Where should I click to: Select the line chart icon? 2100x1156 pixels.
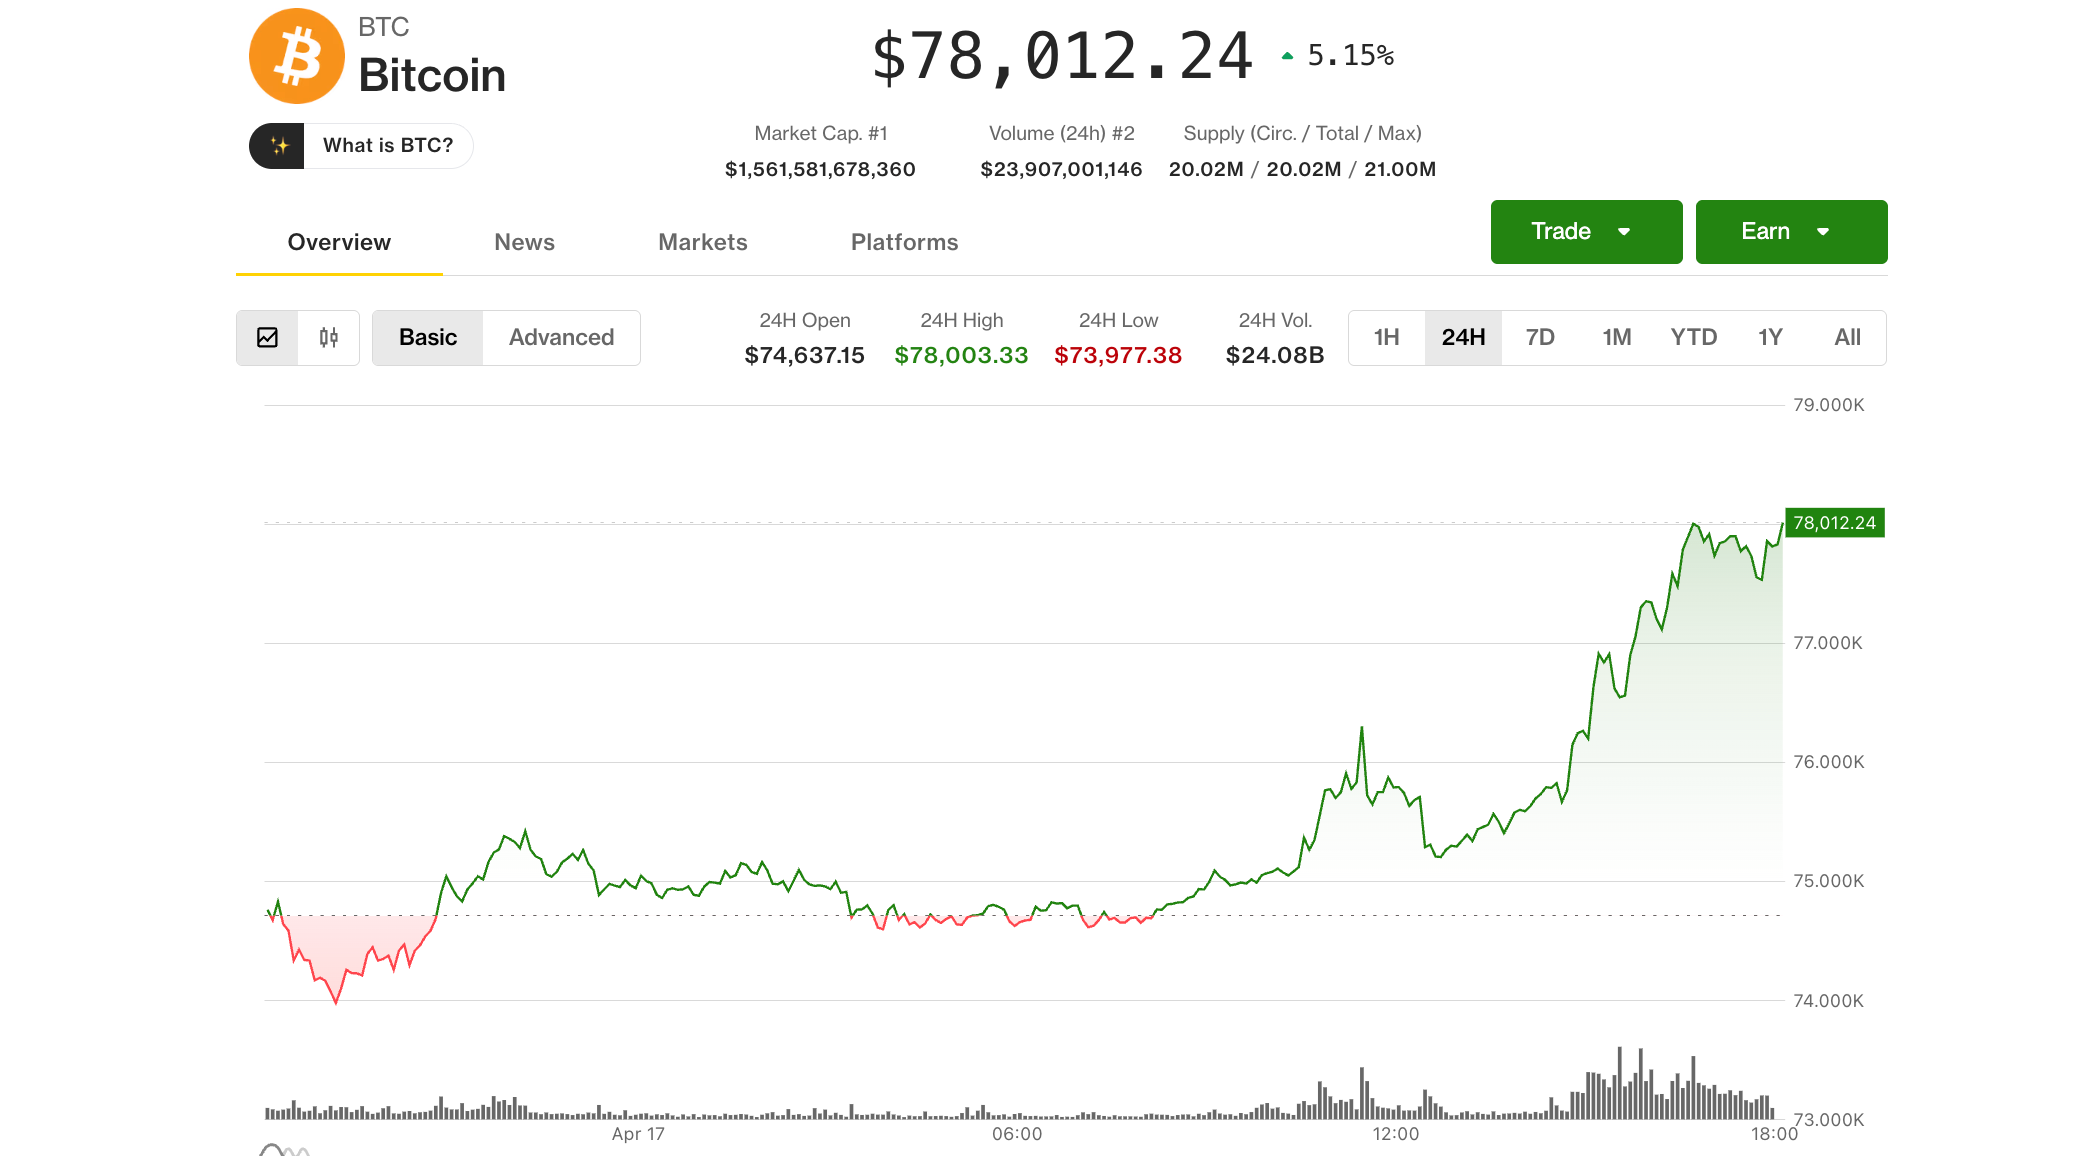(x=267, y=338)
